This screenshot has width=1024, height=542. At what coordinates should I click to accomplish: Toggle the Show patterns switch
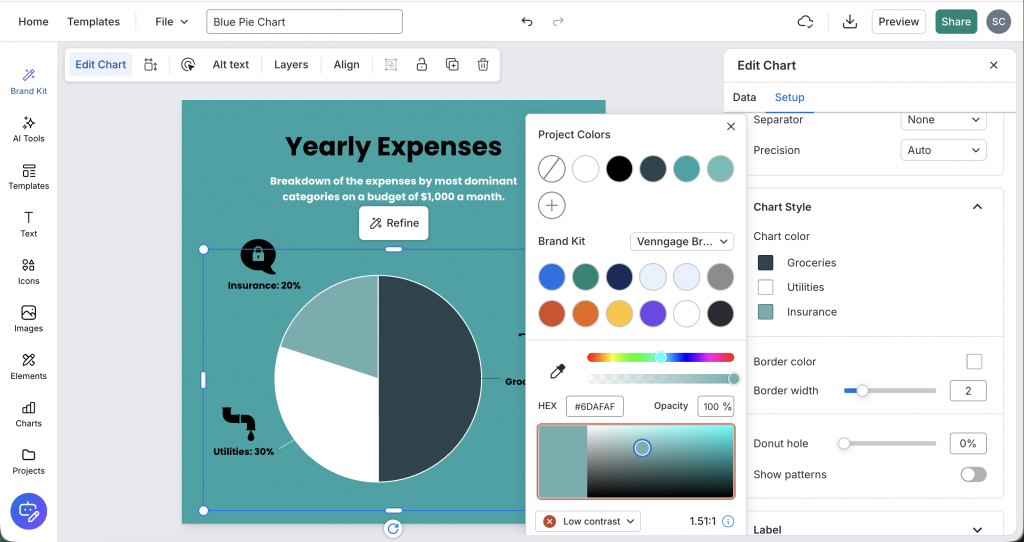(x=973, y=475)
